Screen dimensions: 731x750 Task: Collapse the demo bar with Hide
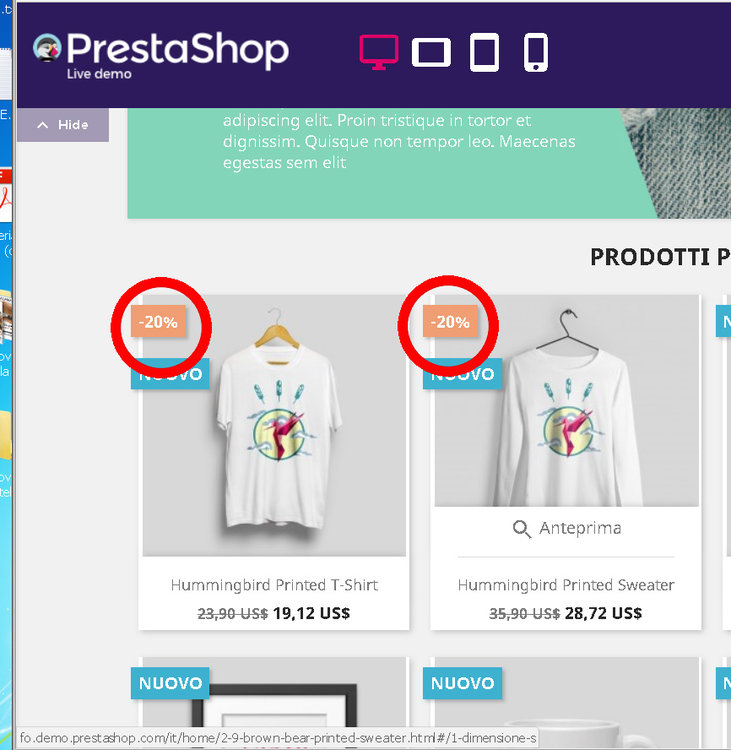[x=63, y=125]
